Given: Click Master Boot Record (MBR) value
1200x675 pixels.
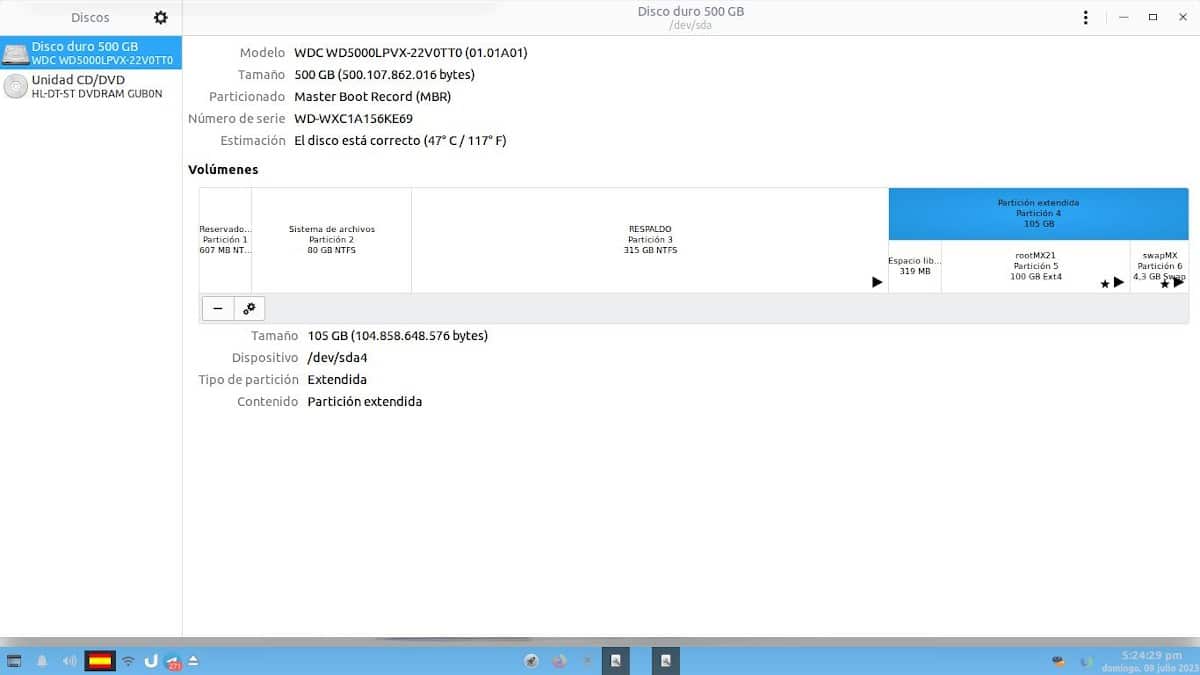Looking at the screenshot, I should (x=372, y=96).
